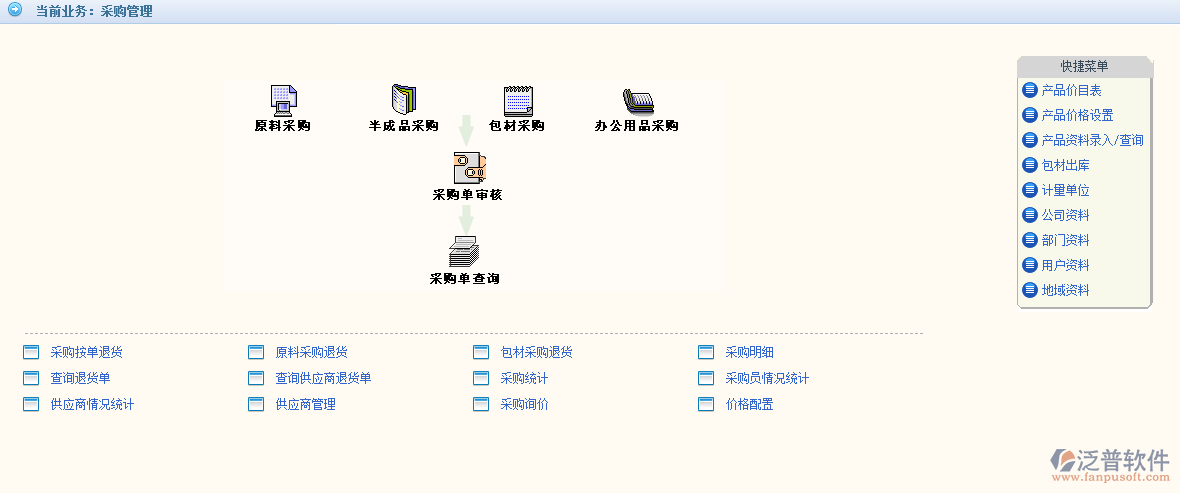This screenshot has height=493, width=1180.
Task: Open 产品资料录入/查询 in the quick menu
Action: [x=1092, y=140]
